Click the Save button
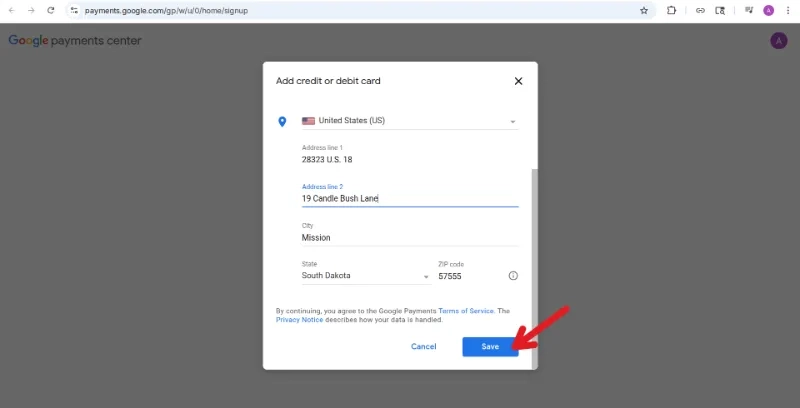Image resolution: width=800 pixels, height=408 pixels. pos(490,347)
